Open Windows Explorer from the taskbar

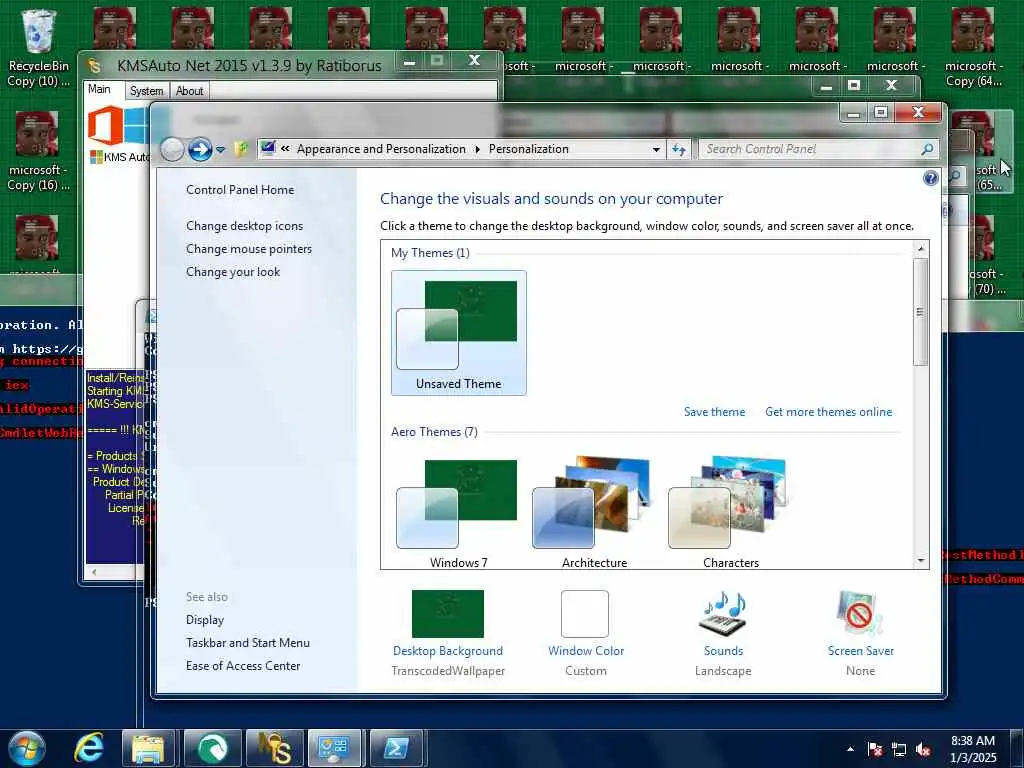(149, 748)
